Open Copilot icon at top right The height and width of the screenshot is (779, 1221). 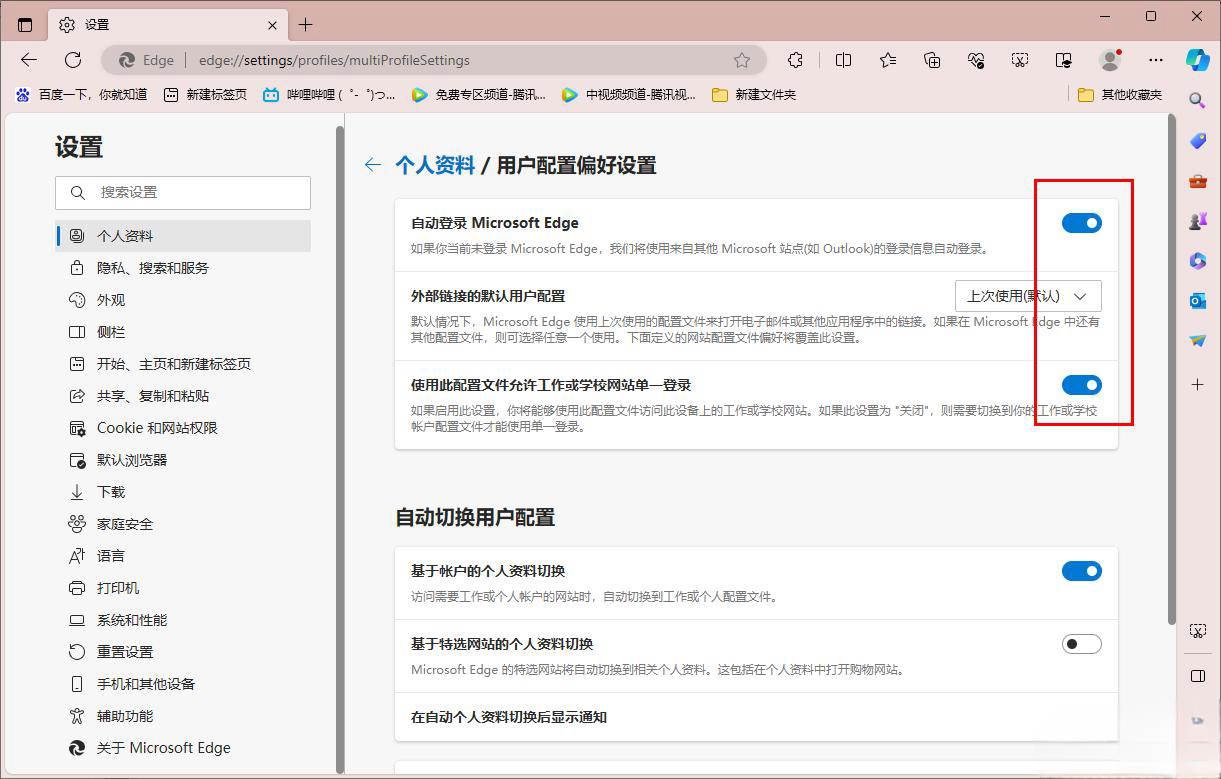[x=1198, y=60]
